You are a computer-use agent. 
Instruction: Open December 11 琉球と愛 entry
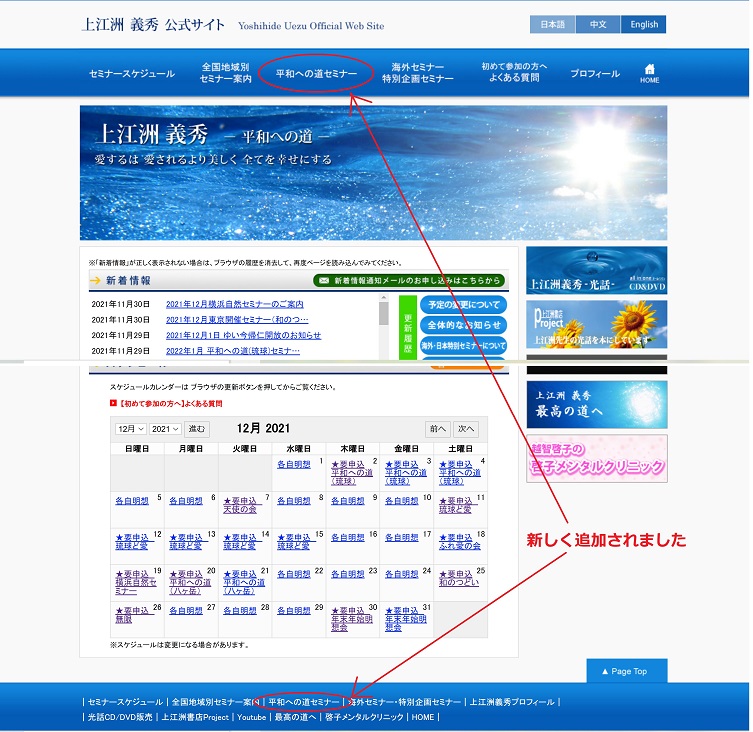pos(456,505)
